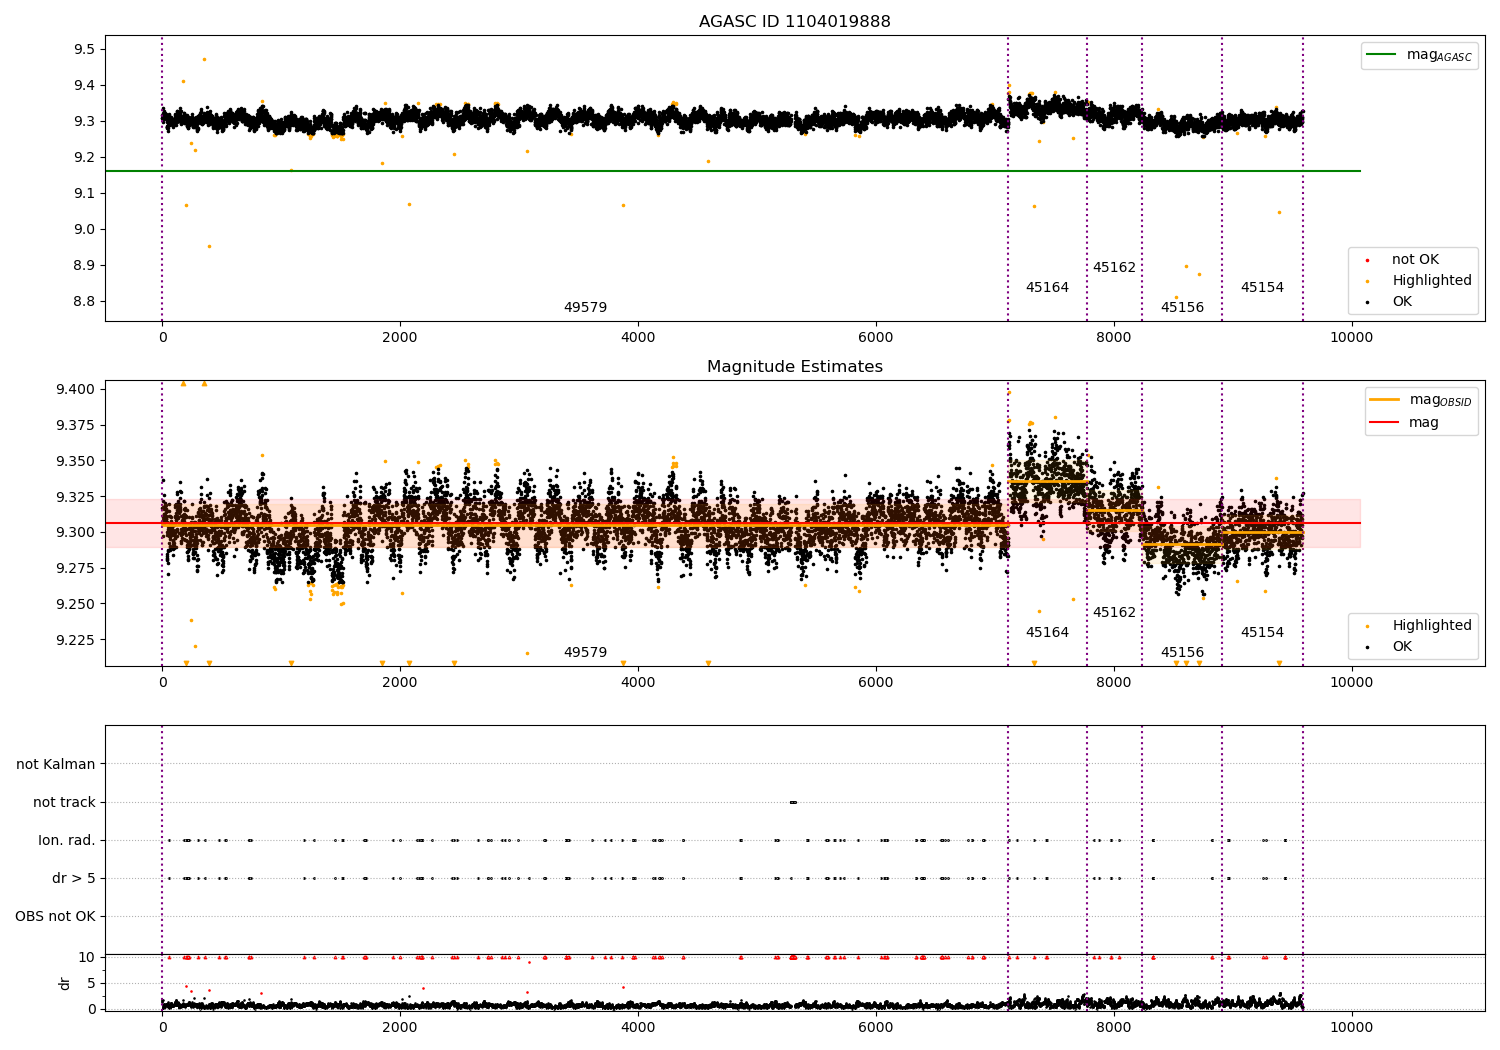
Task: Click obsid label 49579 in middle plot
Action: click(x=585, y=653)
